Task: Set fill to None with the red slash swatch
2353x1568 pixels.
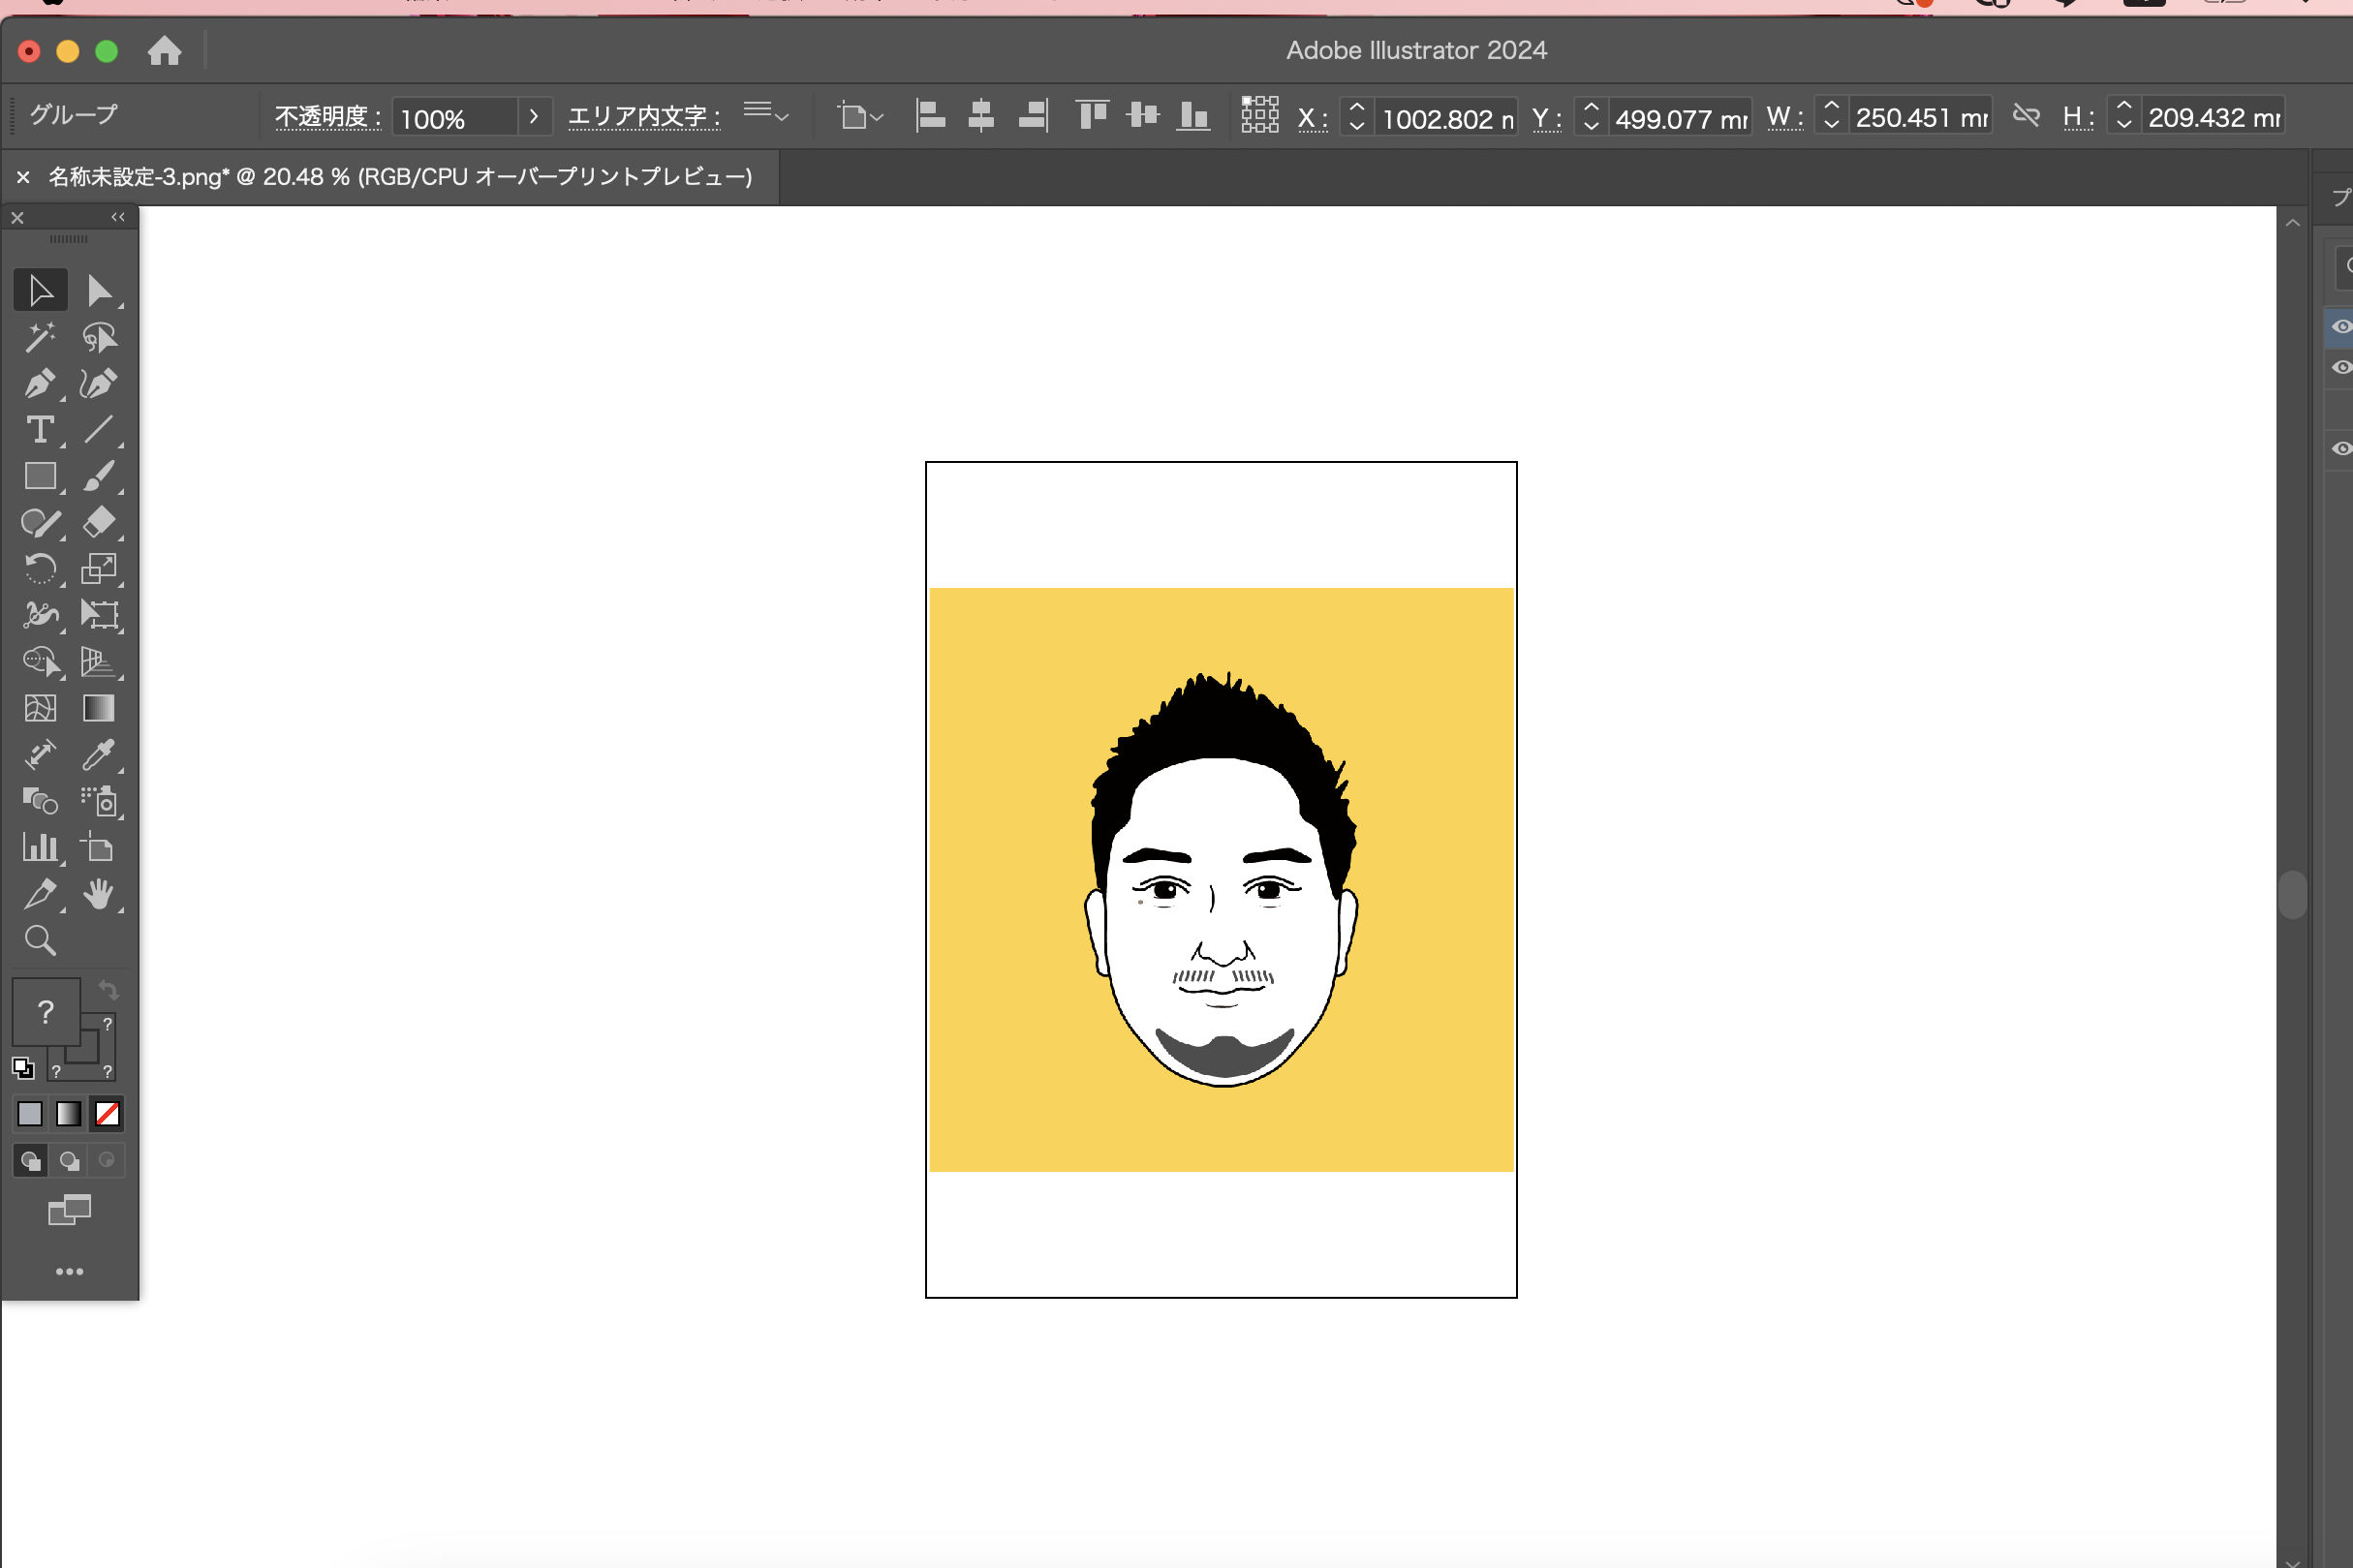Action: tap(107, 1113)
